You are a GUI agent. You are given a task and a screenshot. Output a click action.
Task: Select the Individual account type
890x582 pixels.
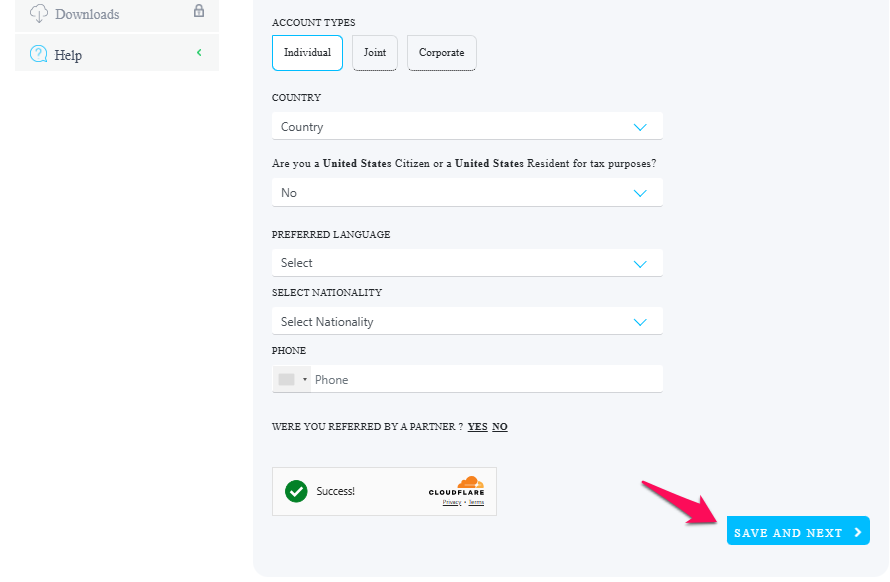307,53
